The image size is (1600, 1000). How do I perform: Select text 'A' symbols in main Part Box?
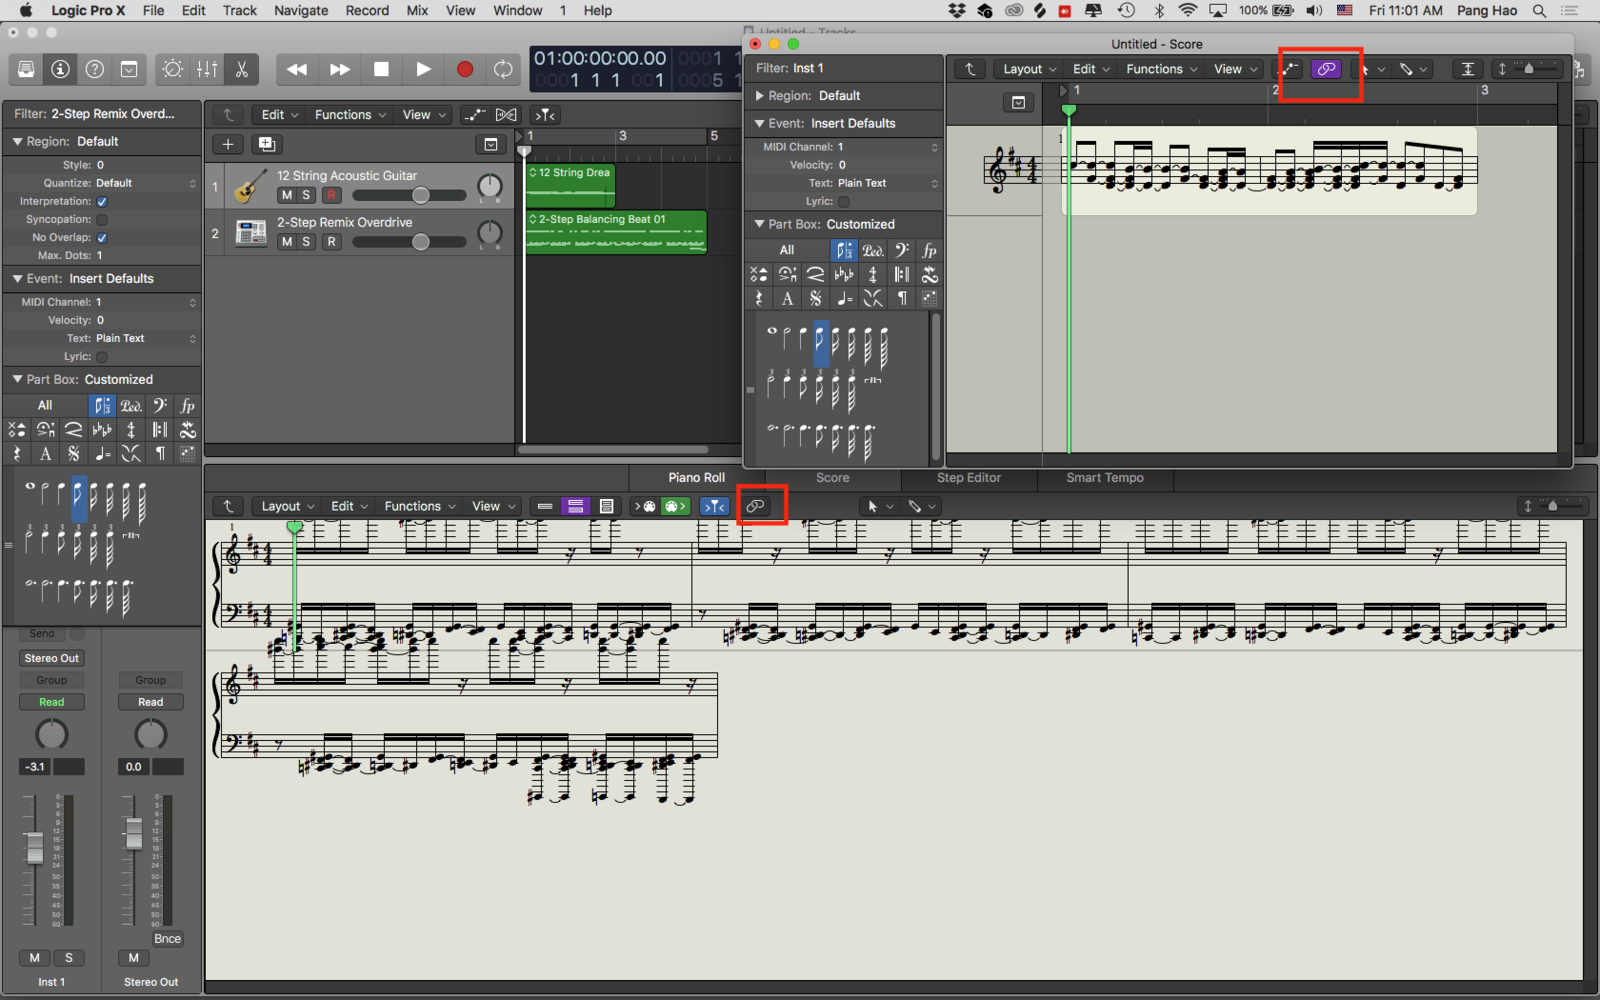click(x=45, y=454)
